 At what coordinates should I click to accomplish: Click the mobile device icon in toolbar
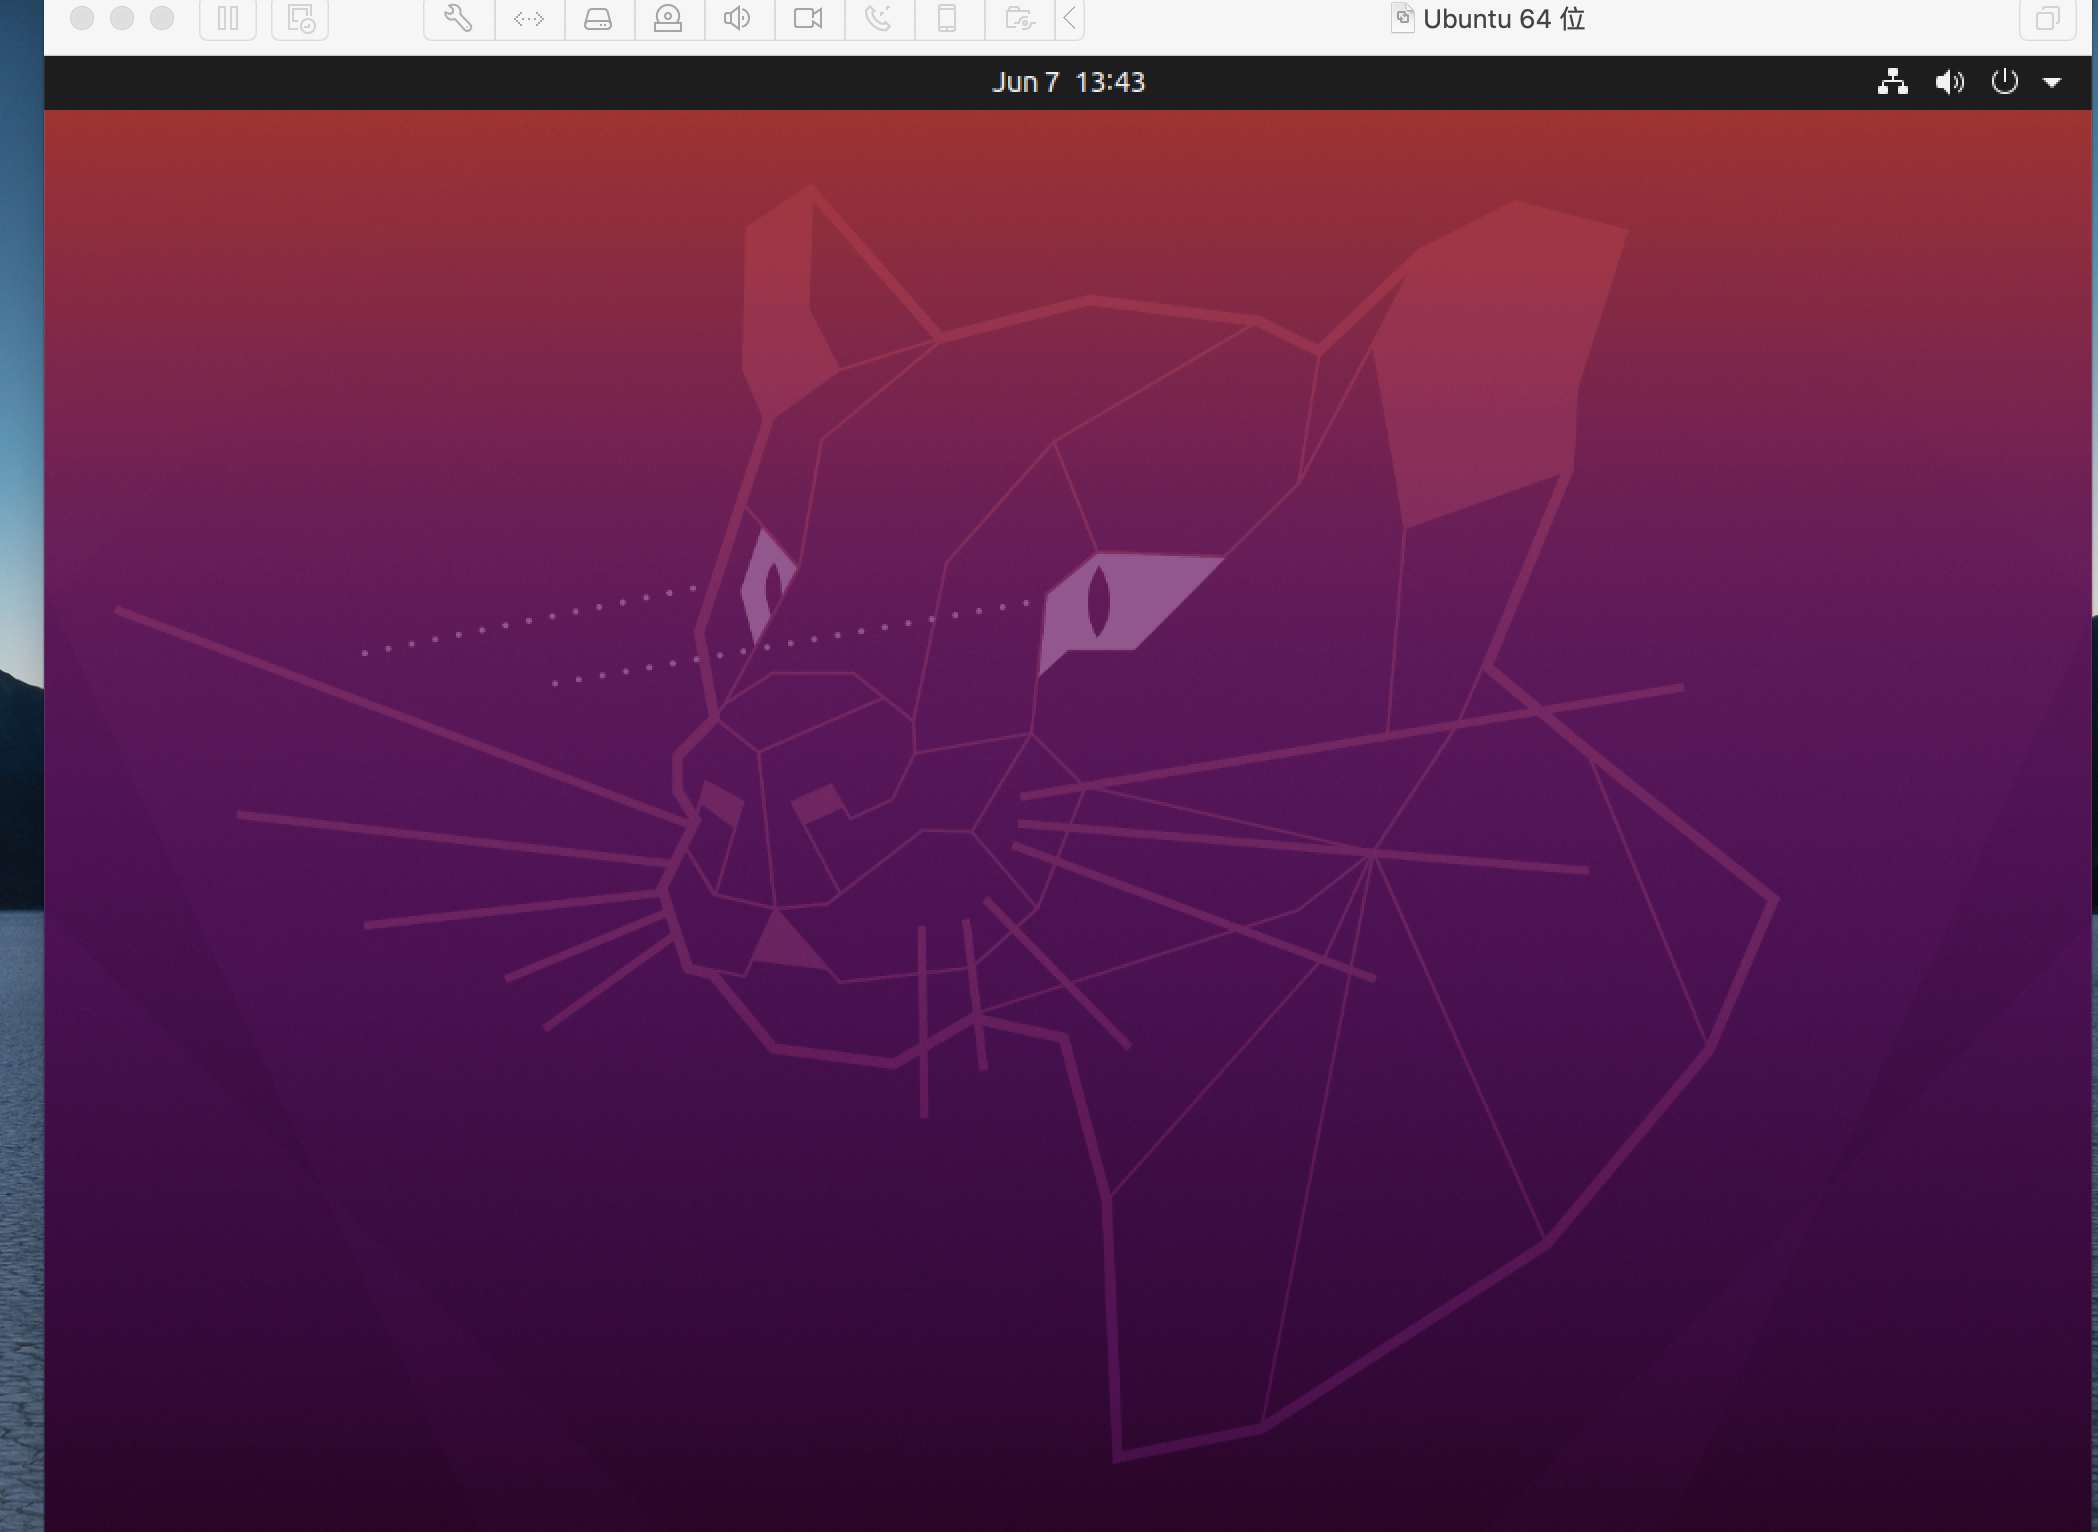947,18
